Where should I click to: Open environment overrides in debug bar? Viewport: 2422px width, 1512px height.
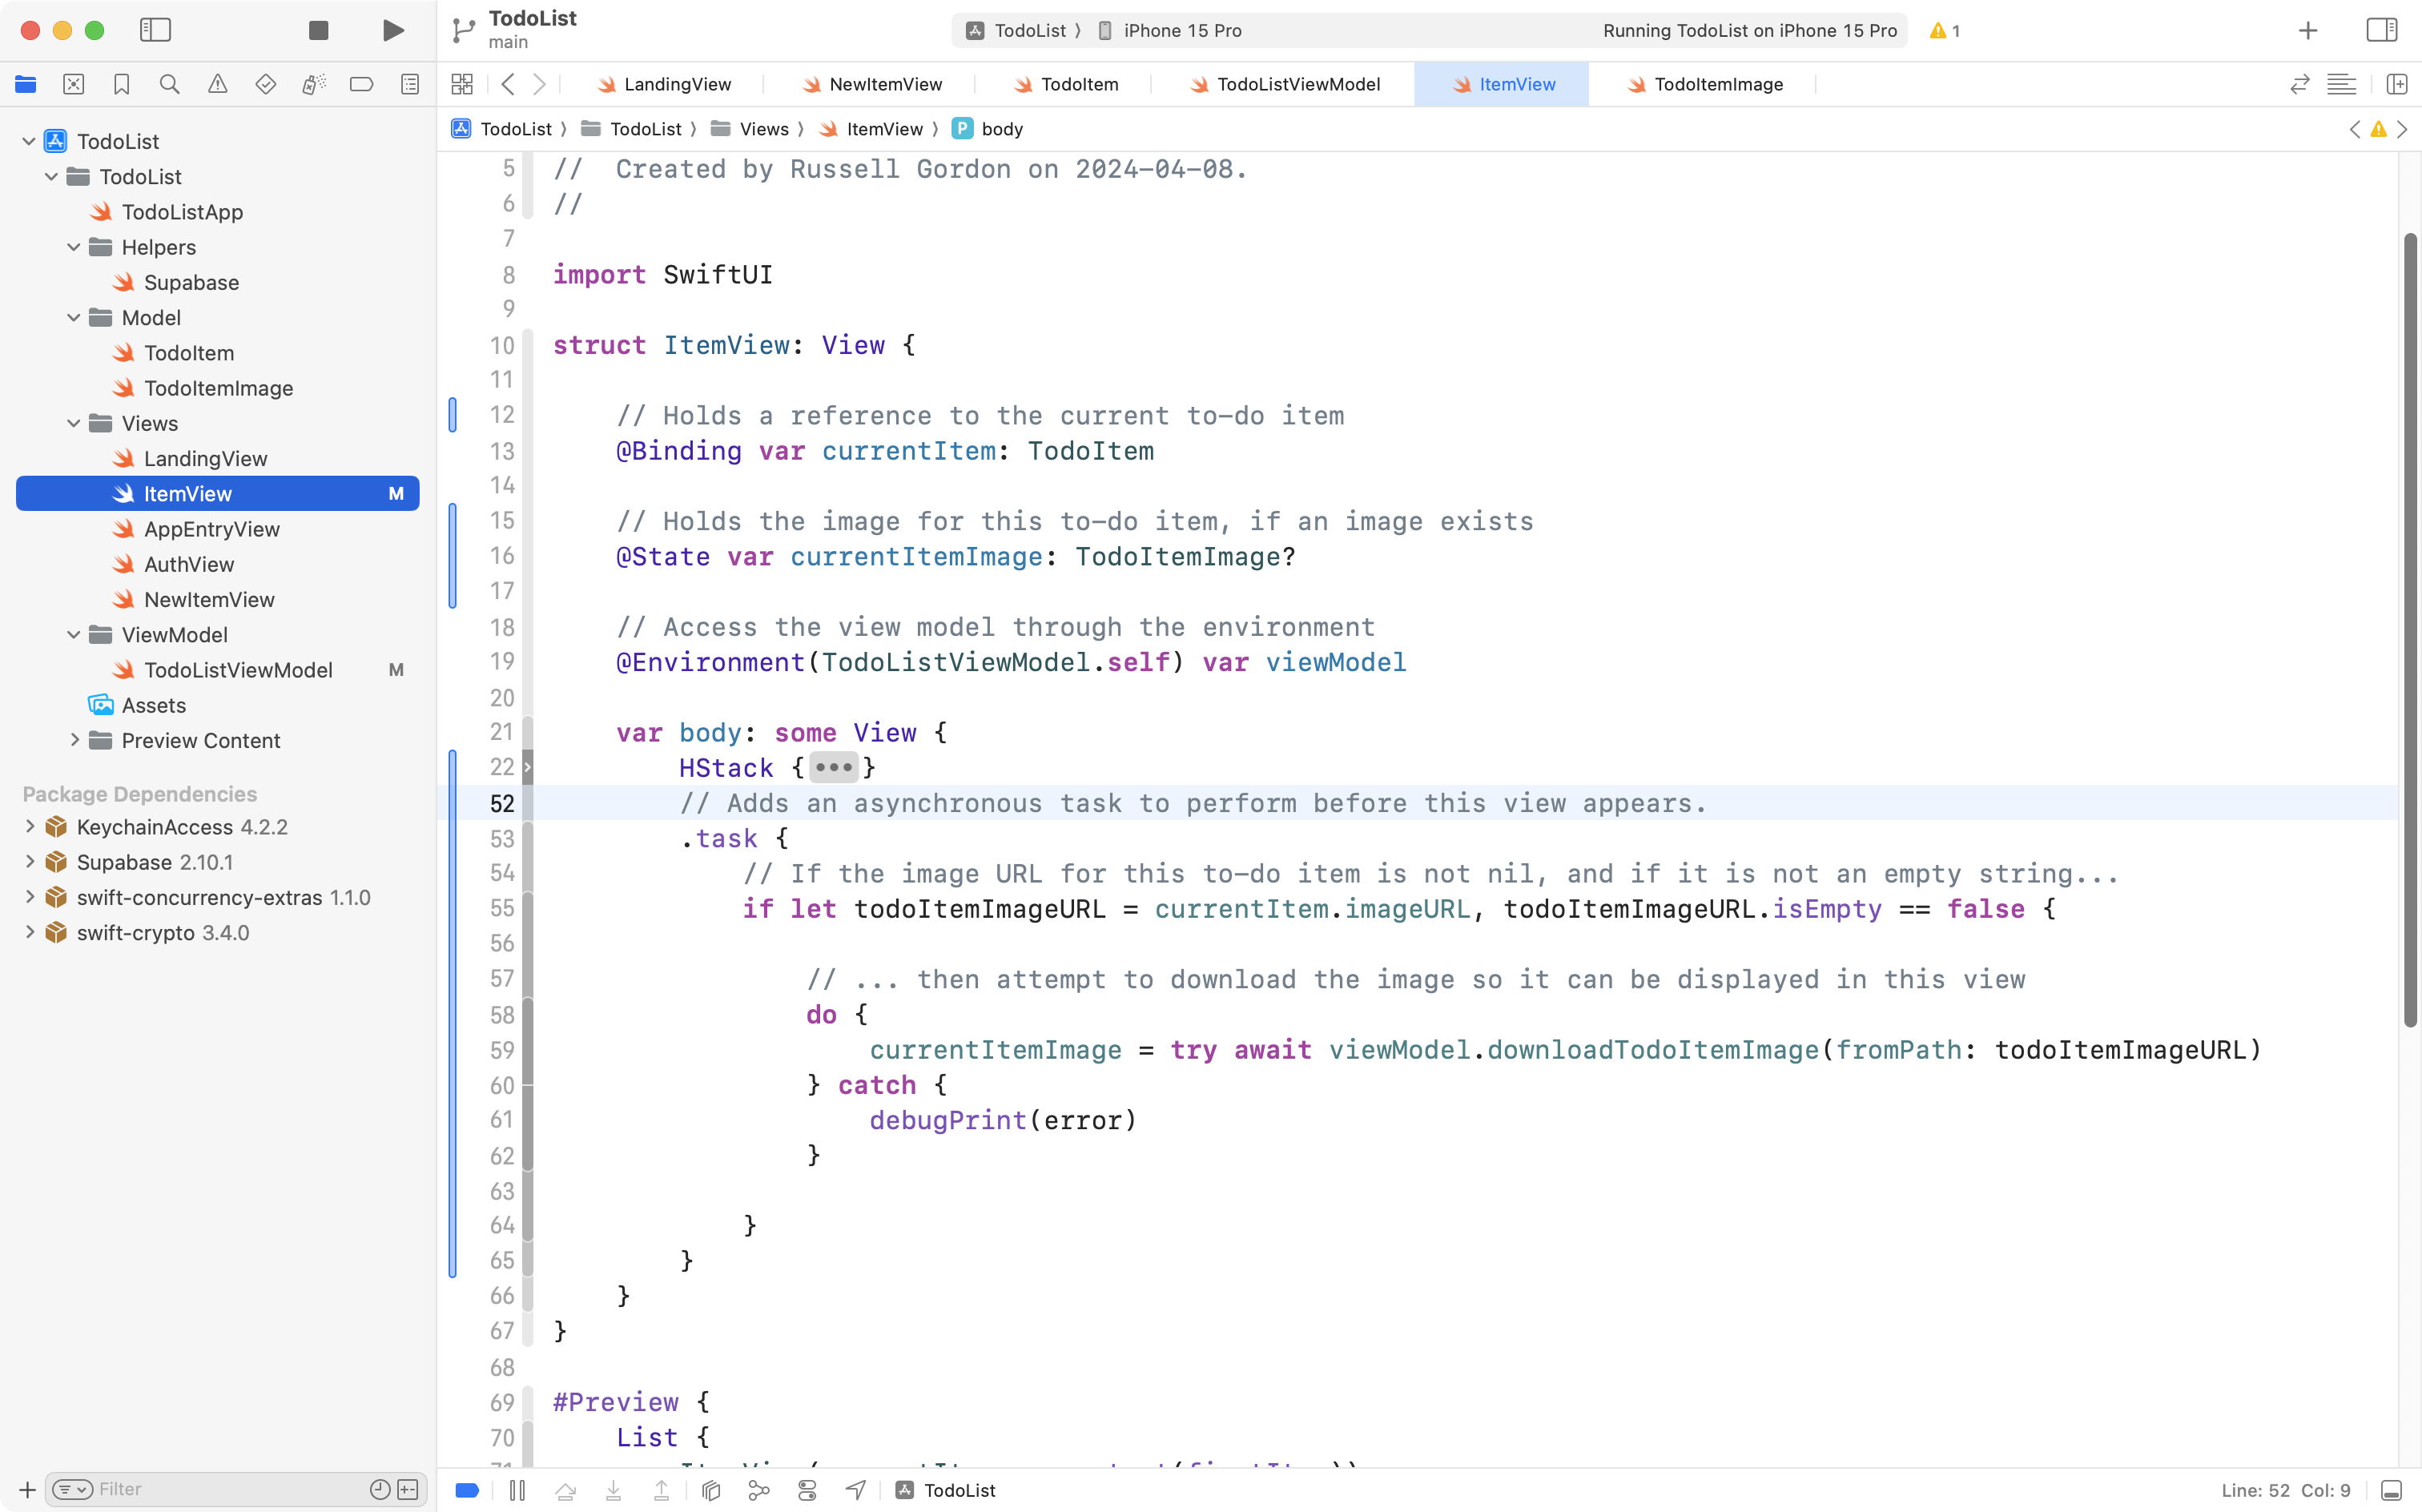click(x=807, y=1489)
